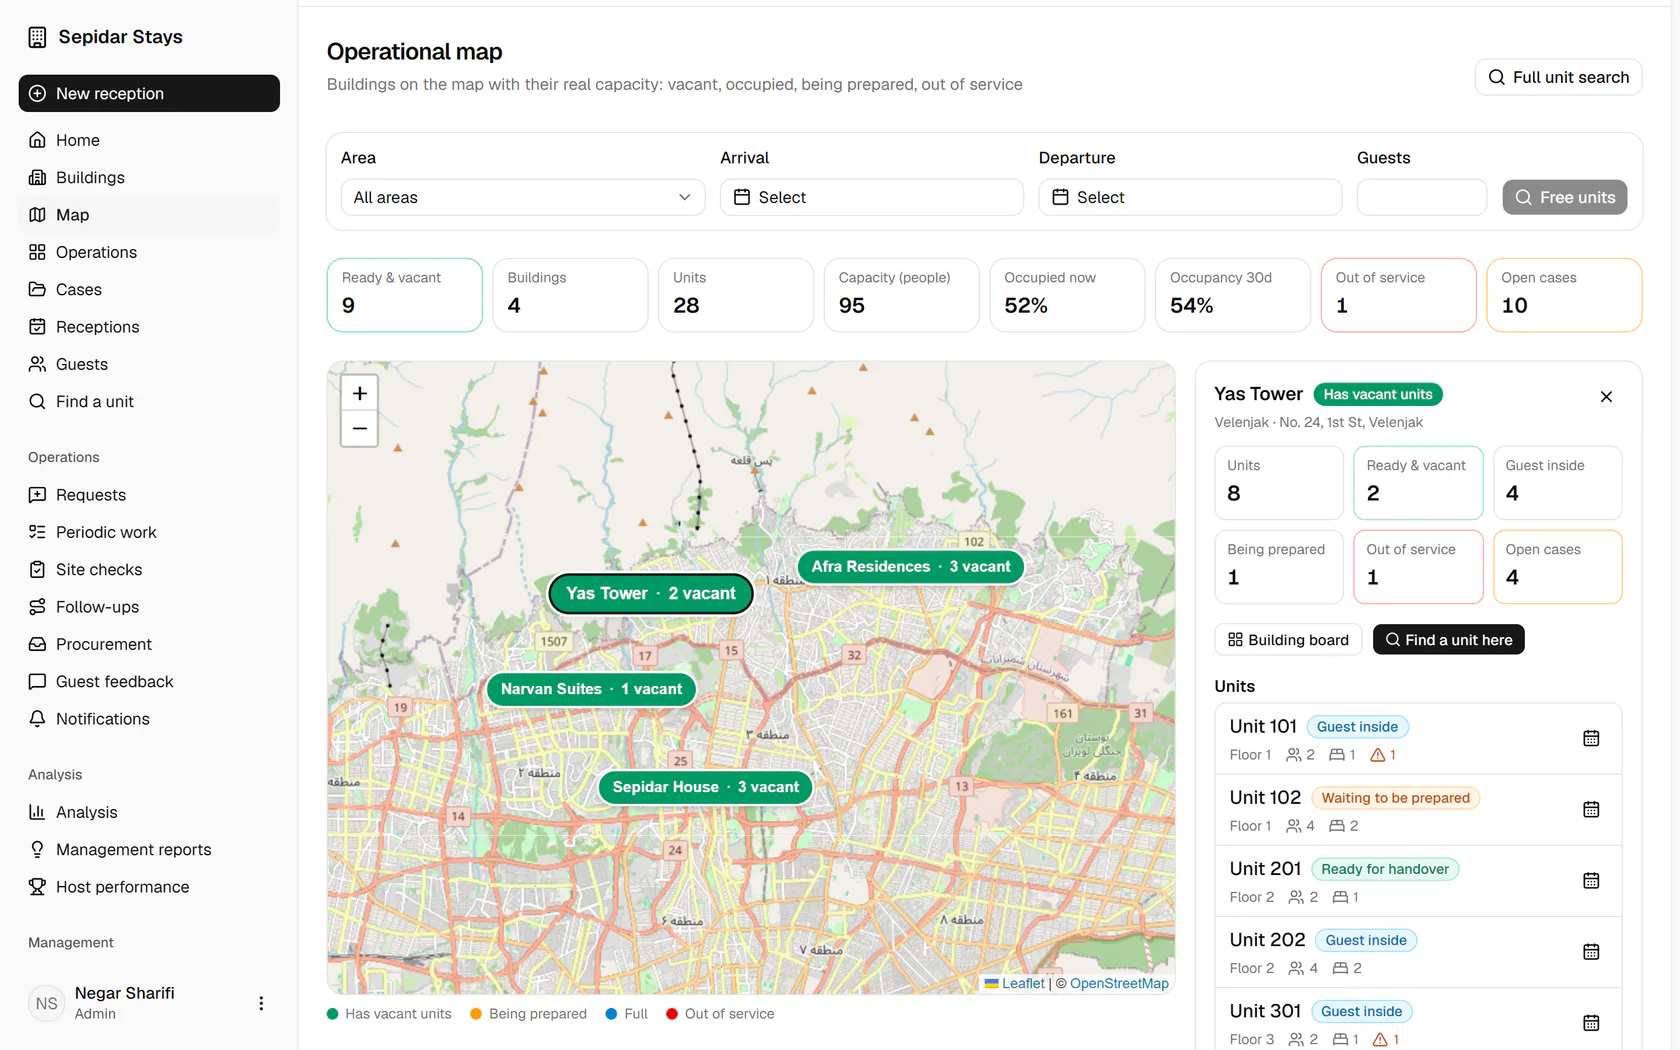The image size is (1680, 1050).
Task: Click the Management reports lightbulb icon
Action: tap(37, 849)
